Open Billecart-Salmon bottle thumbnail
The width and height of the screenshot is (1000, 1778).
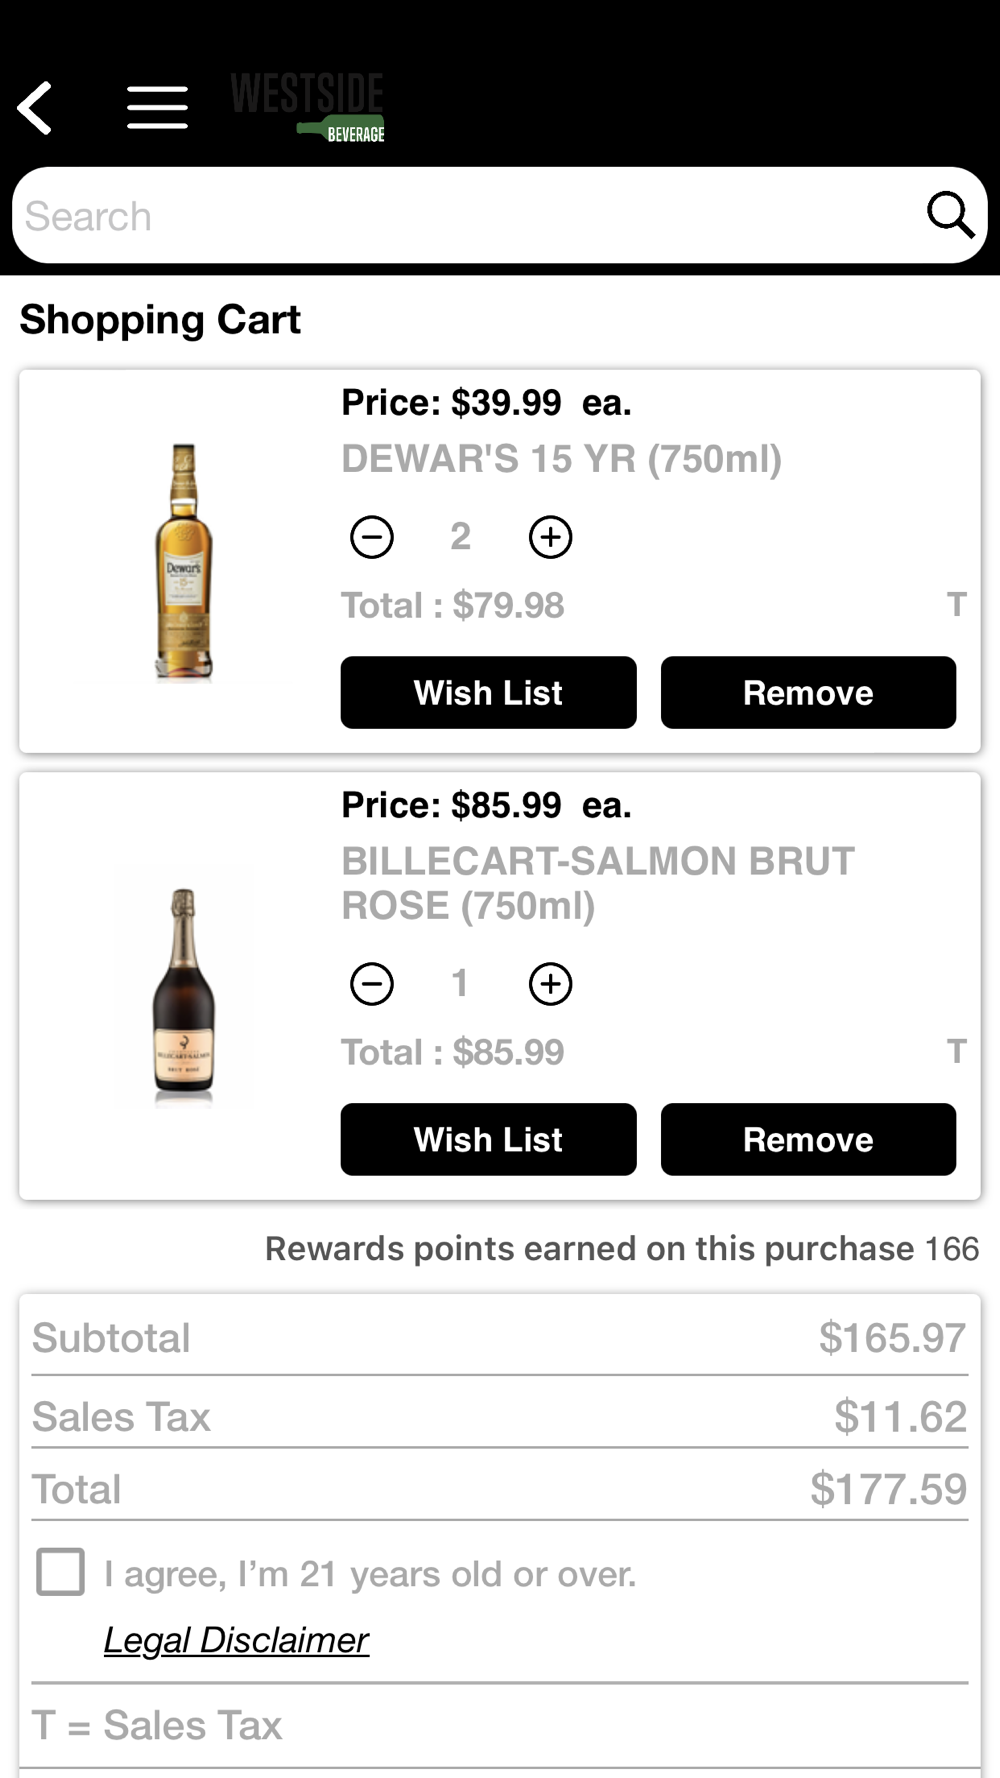[x=183, y=988]
